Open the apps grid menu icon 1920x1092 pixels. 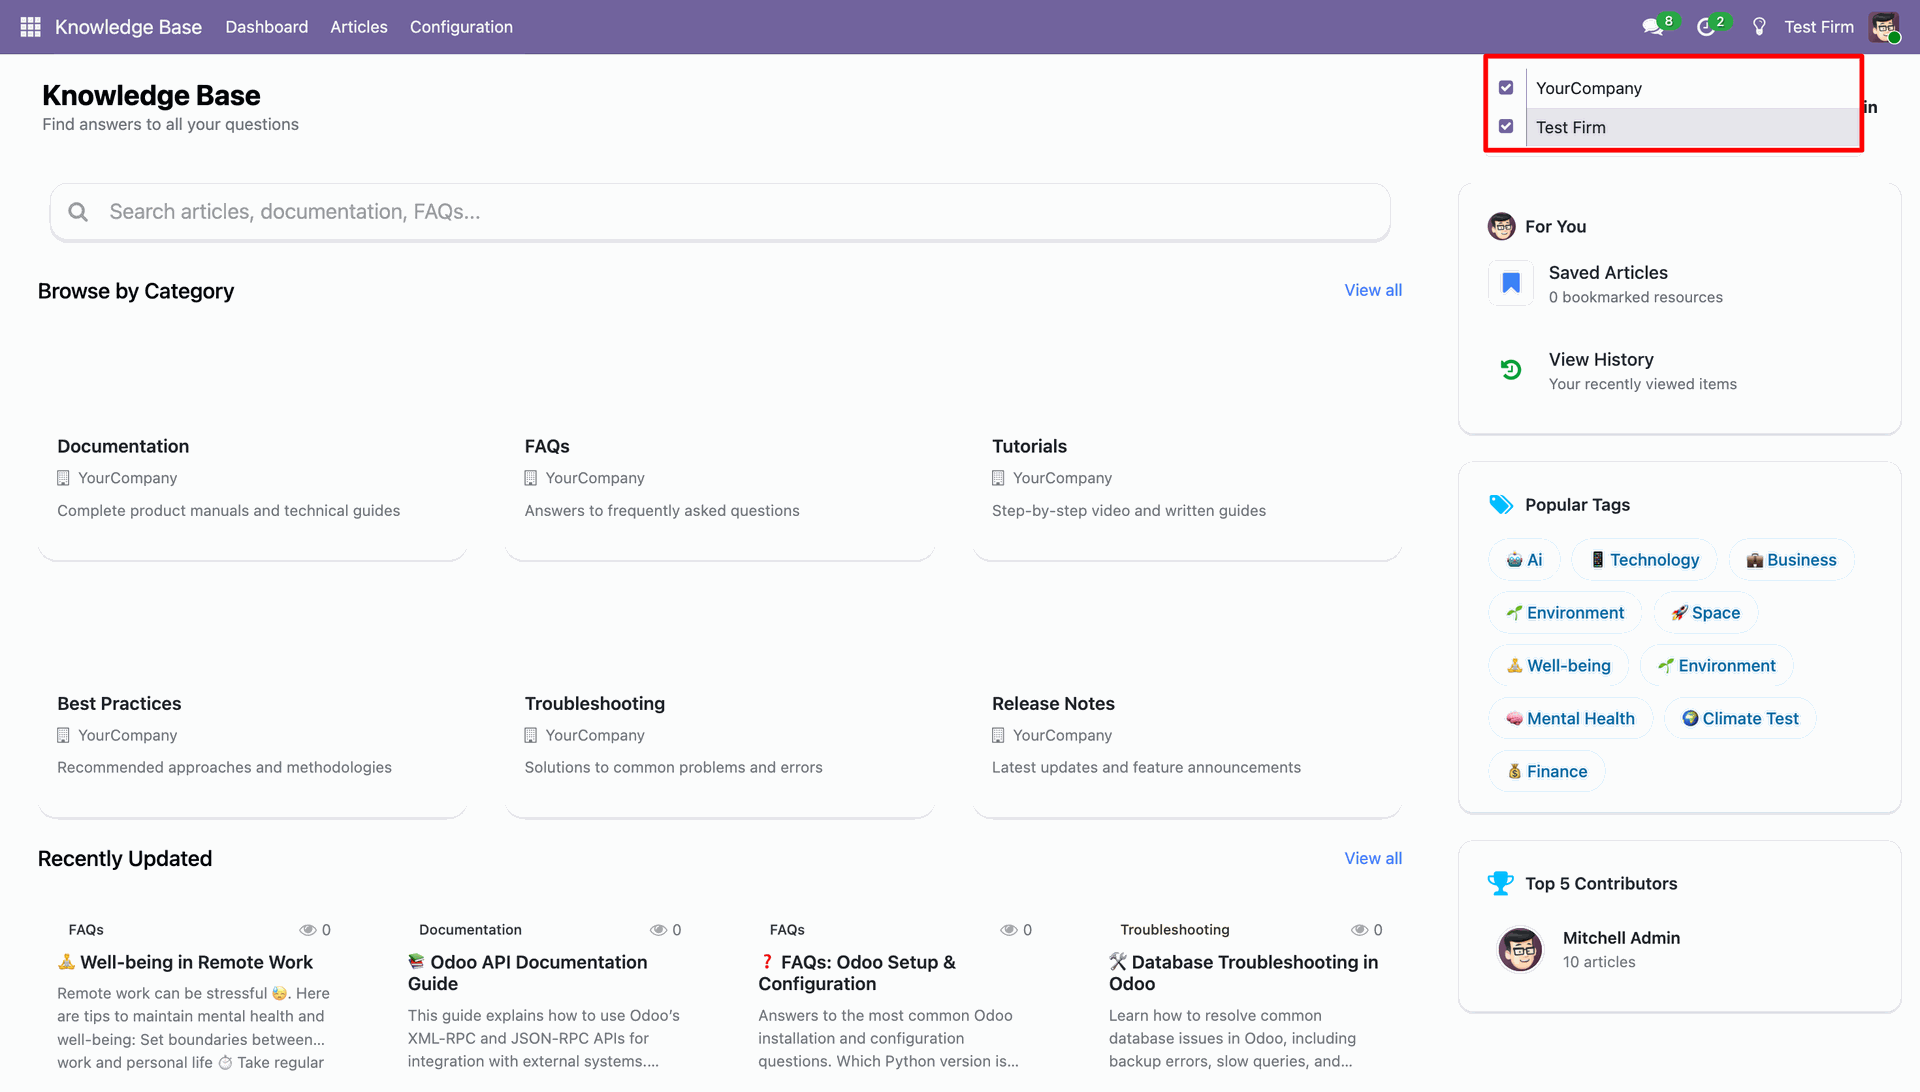(x=30, y=27)
